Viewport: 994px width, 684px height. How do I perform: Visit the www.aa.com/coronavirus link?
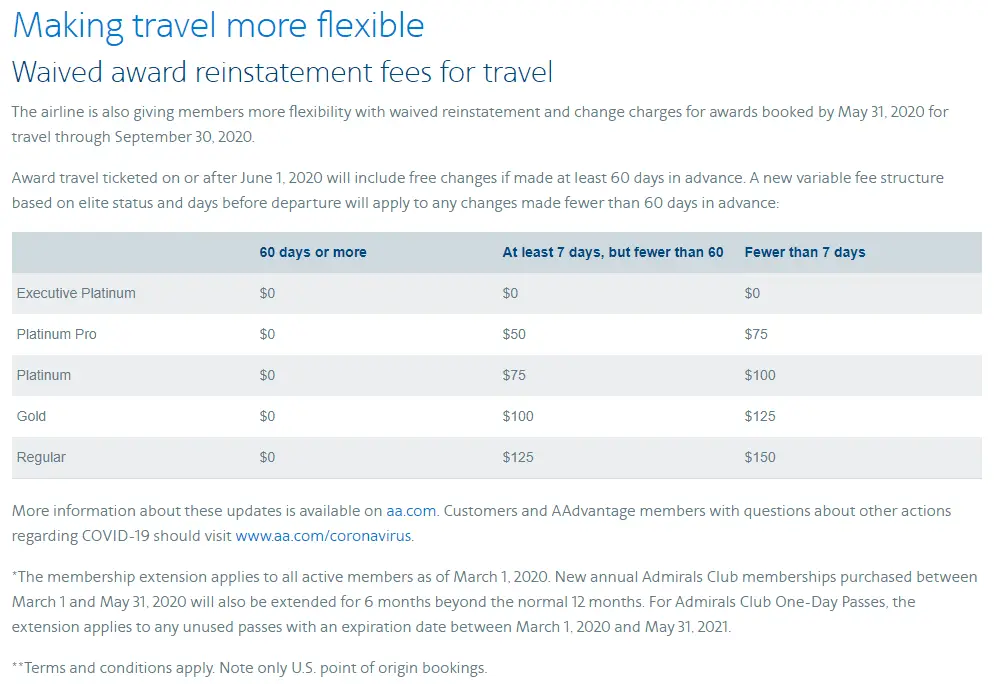(323, 536)
